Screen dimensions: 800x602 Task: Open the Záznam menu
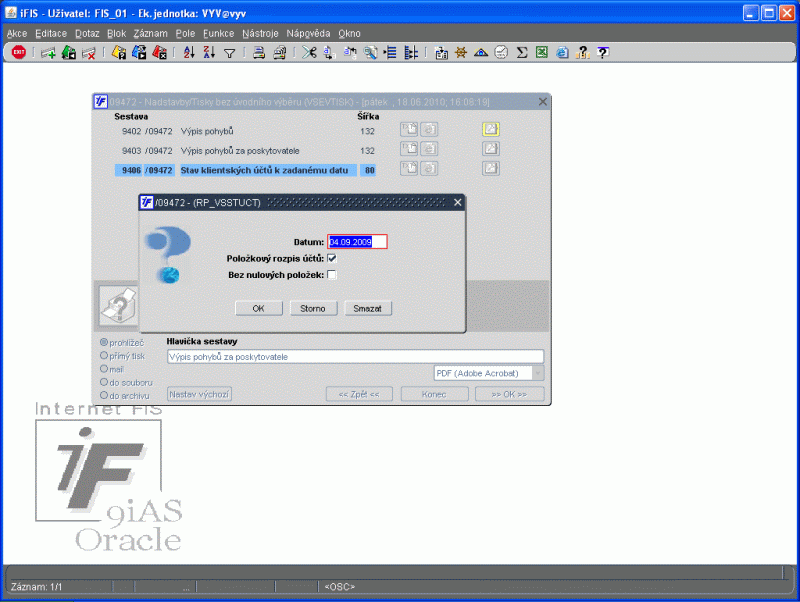click(x=151, y=34)
